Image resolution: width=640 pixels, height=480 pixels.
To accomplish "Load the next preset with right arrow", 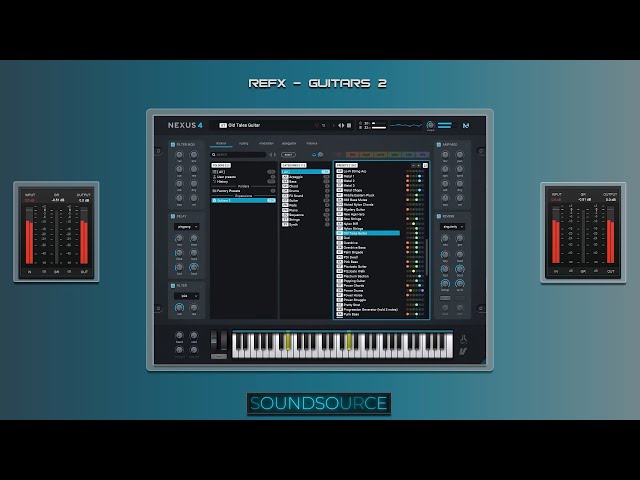I will click(343, 125).
